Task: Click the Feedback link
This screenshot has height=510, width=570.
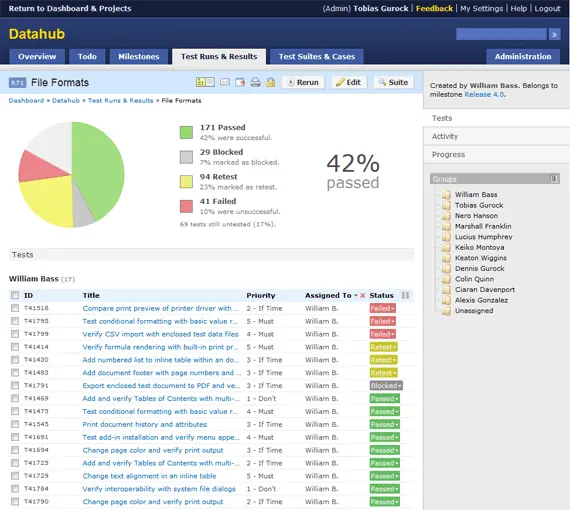Action: (x=434, y=8)
